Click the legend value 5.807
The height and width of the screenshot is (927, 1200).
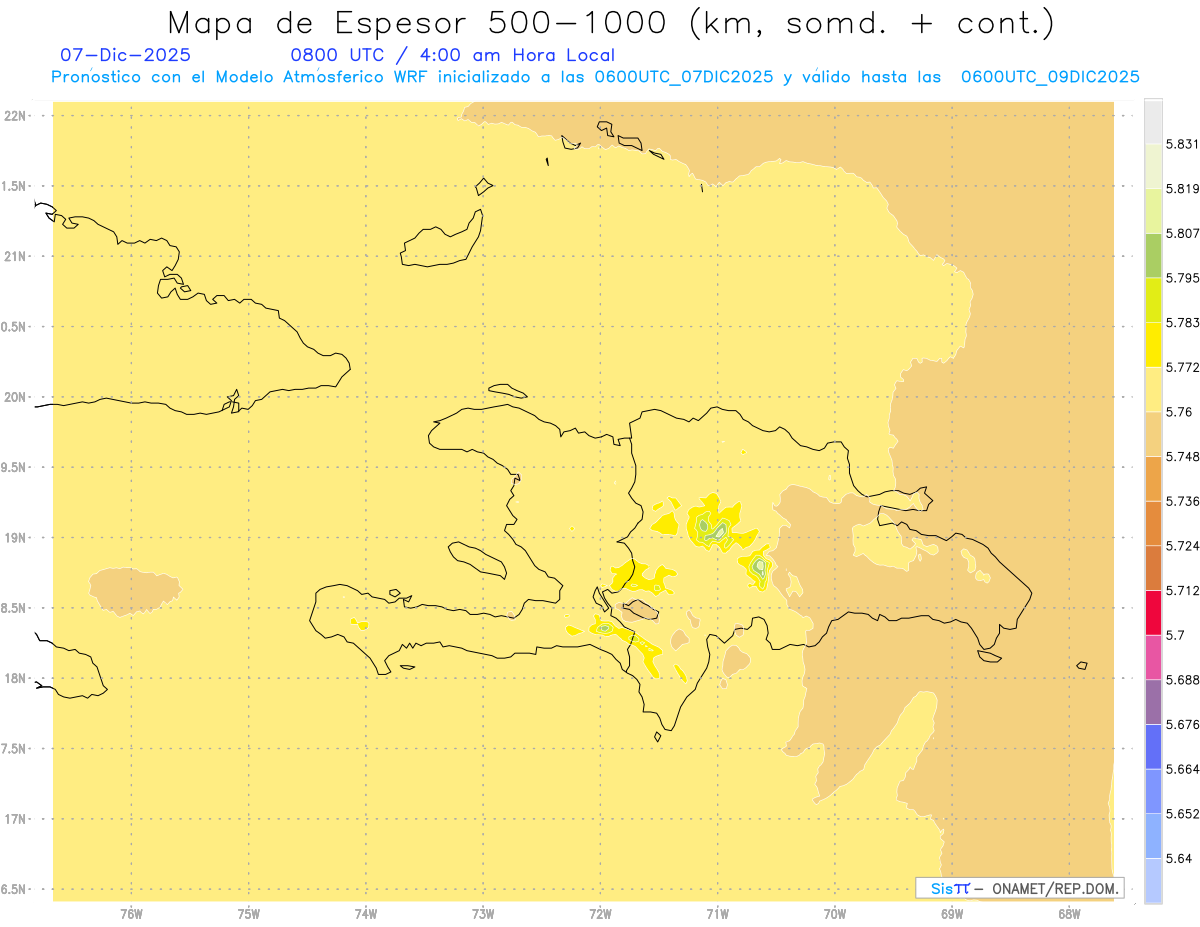[x=1183, y=233]
